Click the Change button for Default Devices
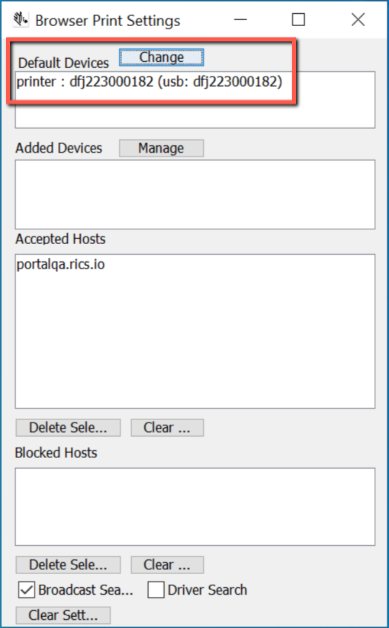 [x=161, y=57]
